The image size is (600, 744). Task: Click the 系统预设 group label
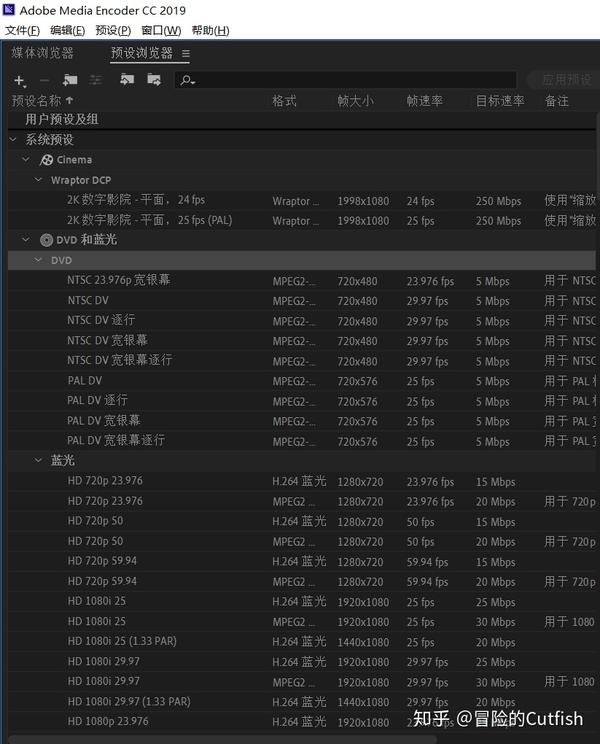pyautogui.click(x=49, y=140)
